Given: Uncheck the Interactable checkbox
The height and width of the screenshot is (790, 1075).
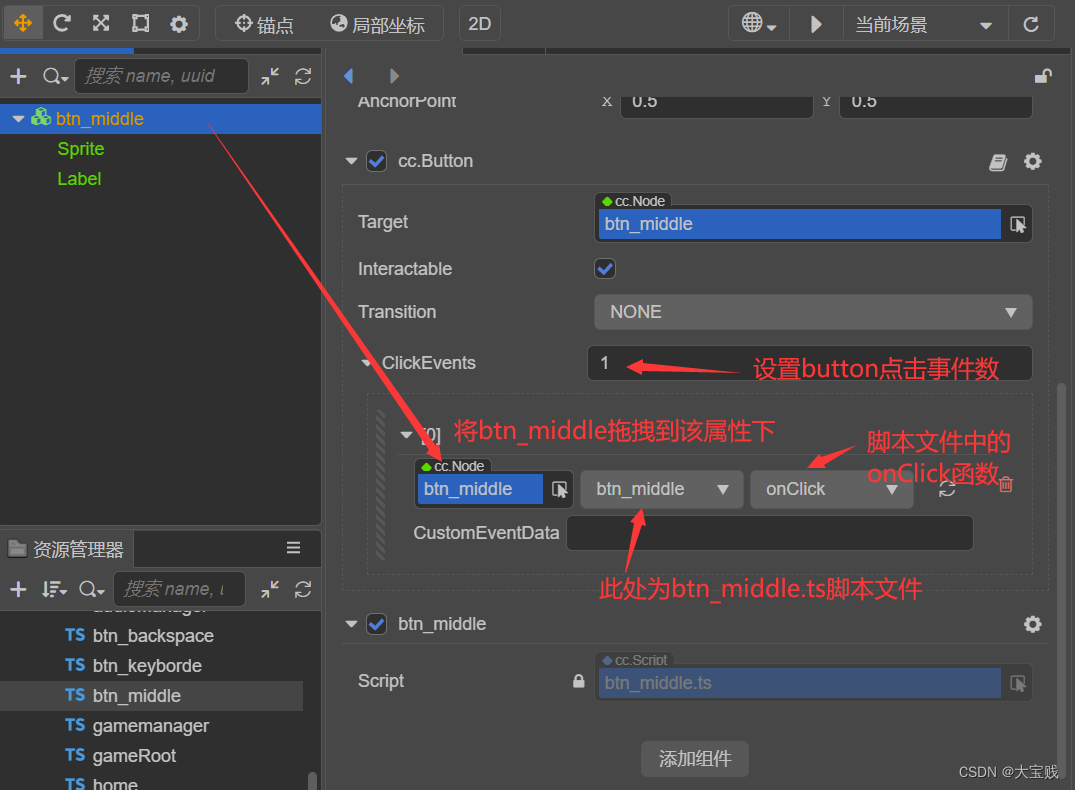Looking at the screenshot, I should pos(605,269).
